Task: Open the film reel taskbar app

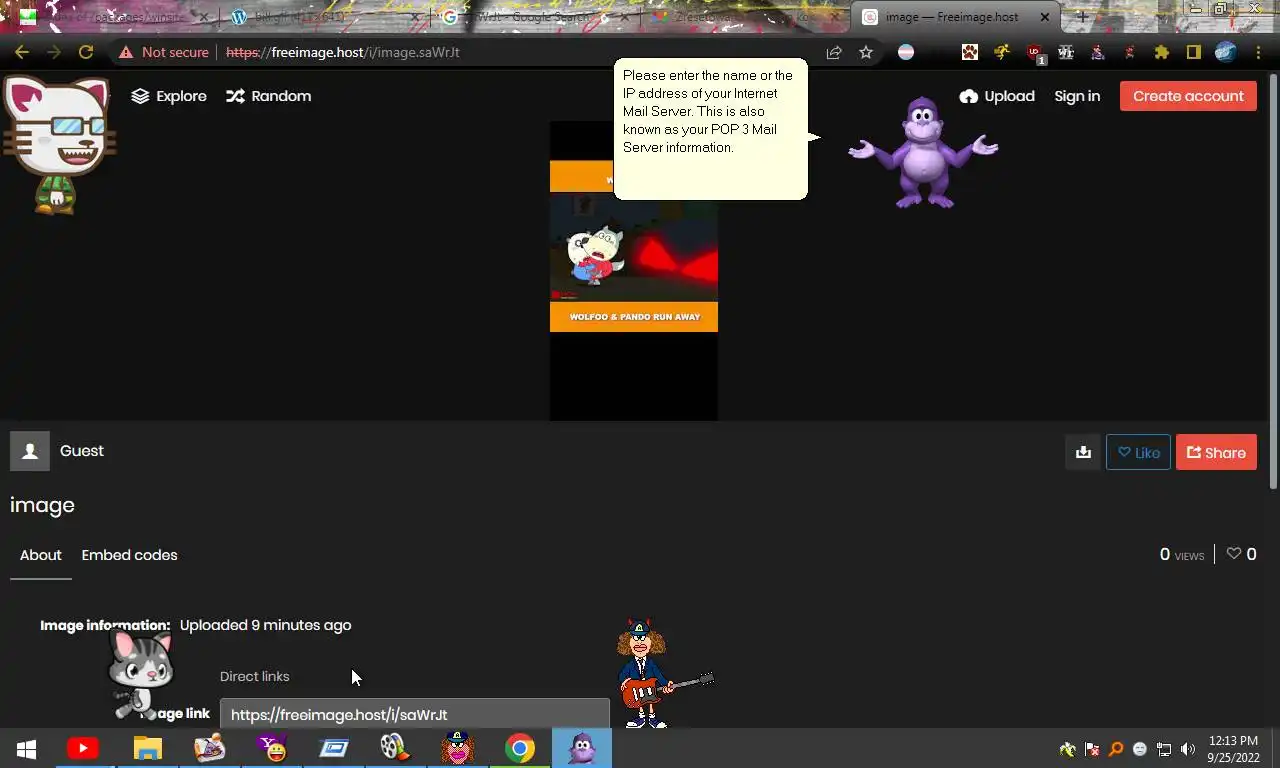Action: 395,749
